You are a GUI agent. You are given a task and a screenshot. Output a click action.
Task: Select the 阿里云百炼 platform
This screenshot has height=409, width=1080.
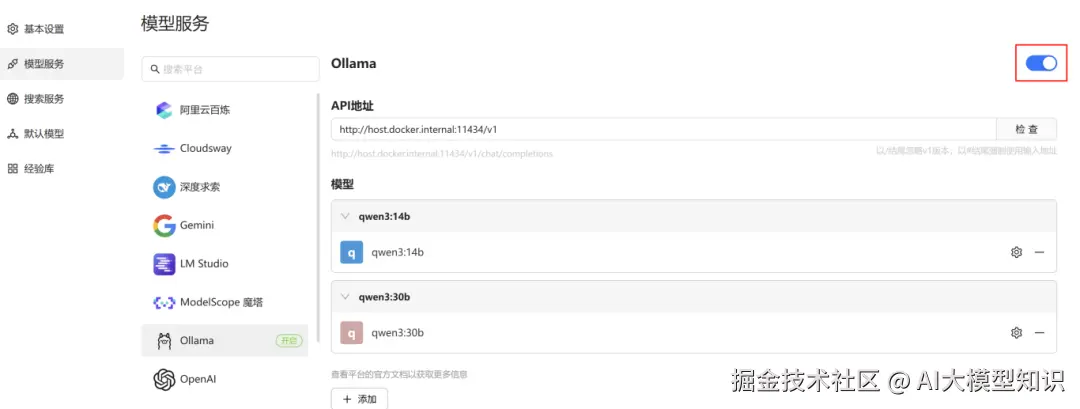225,109
